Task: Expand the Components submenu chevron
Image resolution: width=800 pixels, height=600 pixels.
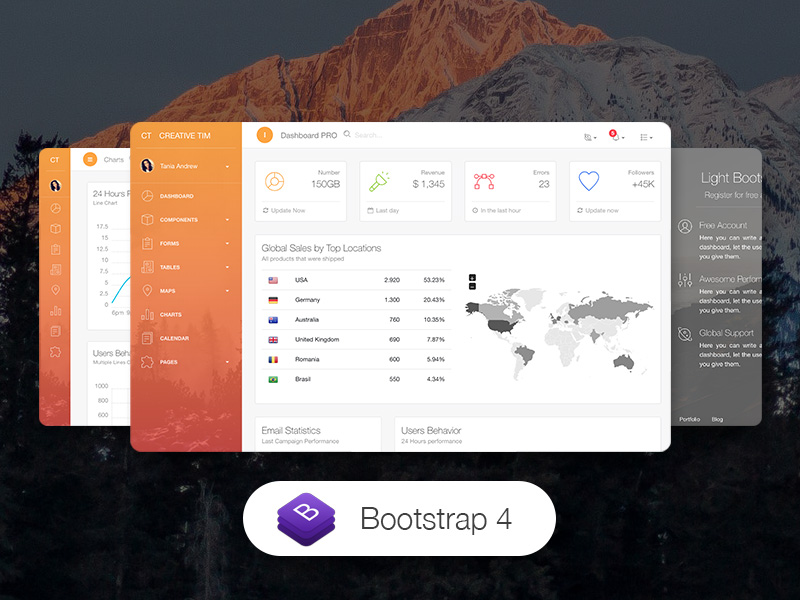Action: tap(228, 220)
